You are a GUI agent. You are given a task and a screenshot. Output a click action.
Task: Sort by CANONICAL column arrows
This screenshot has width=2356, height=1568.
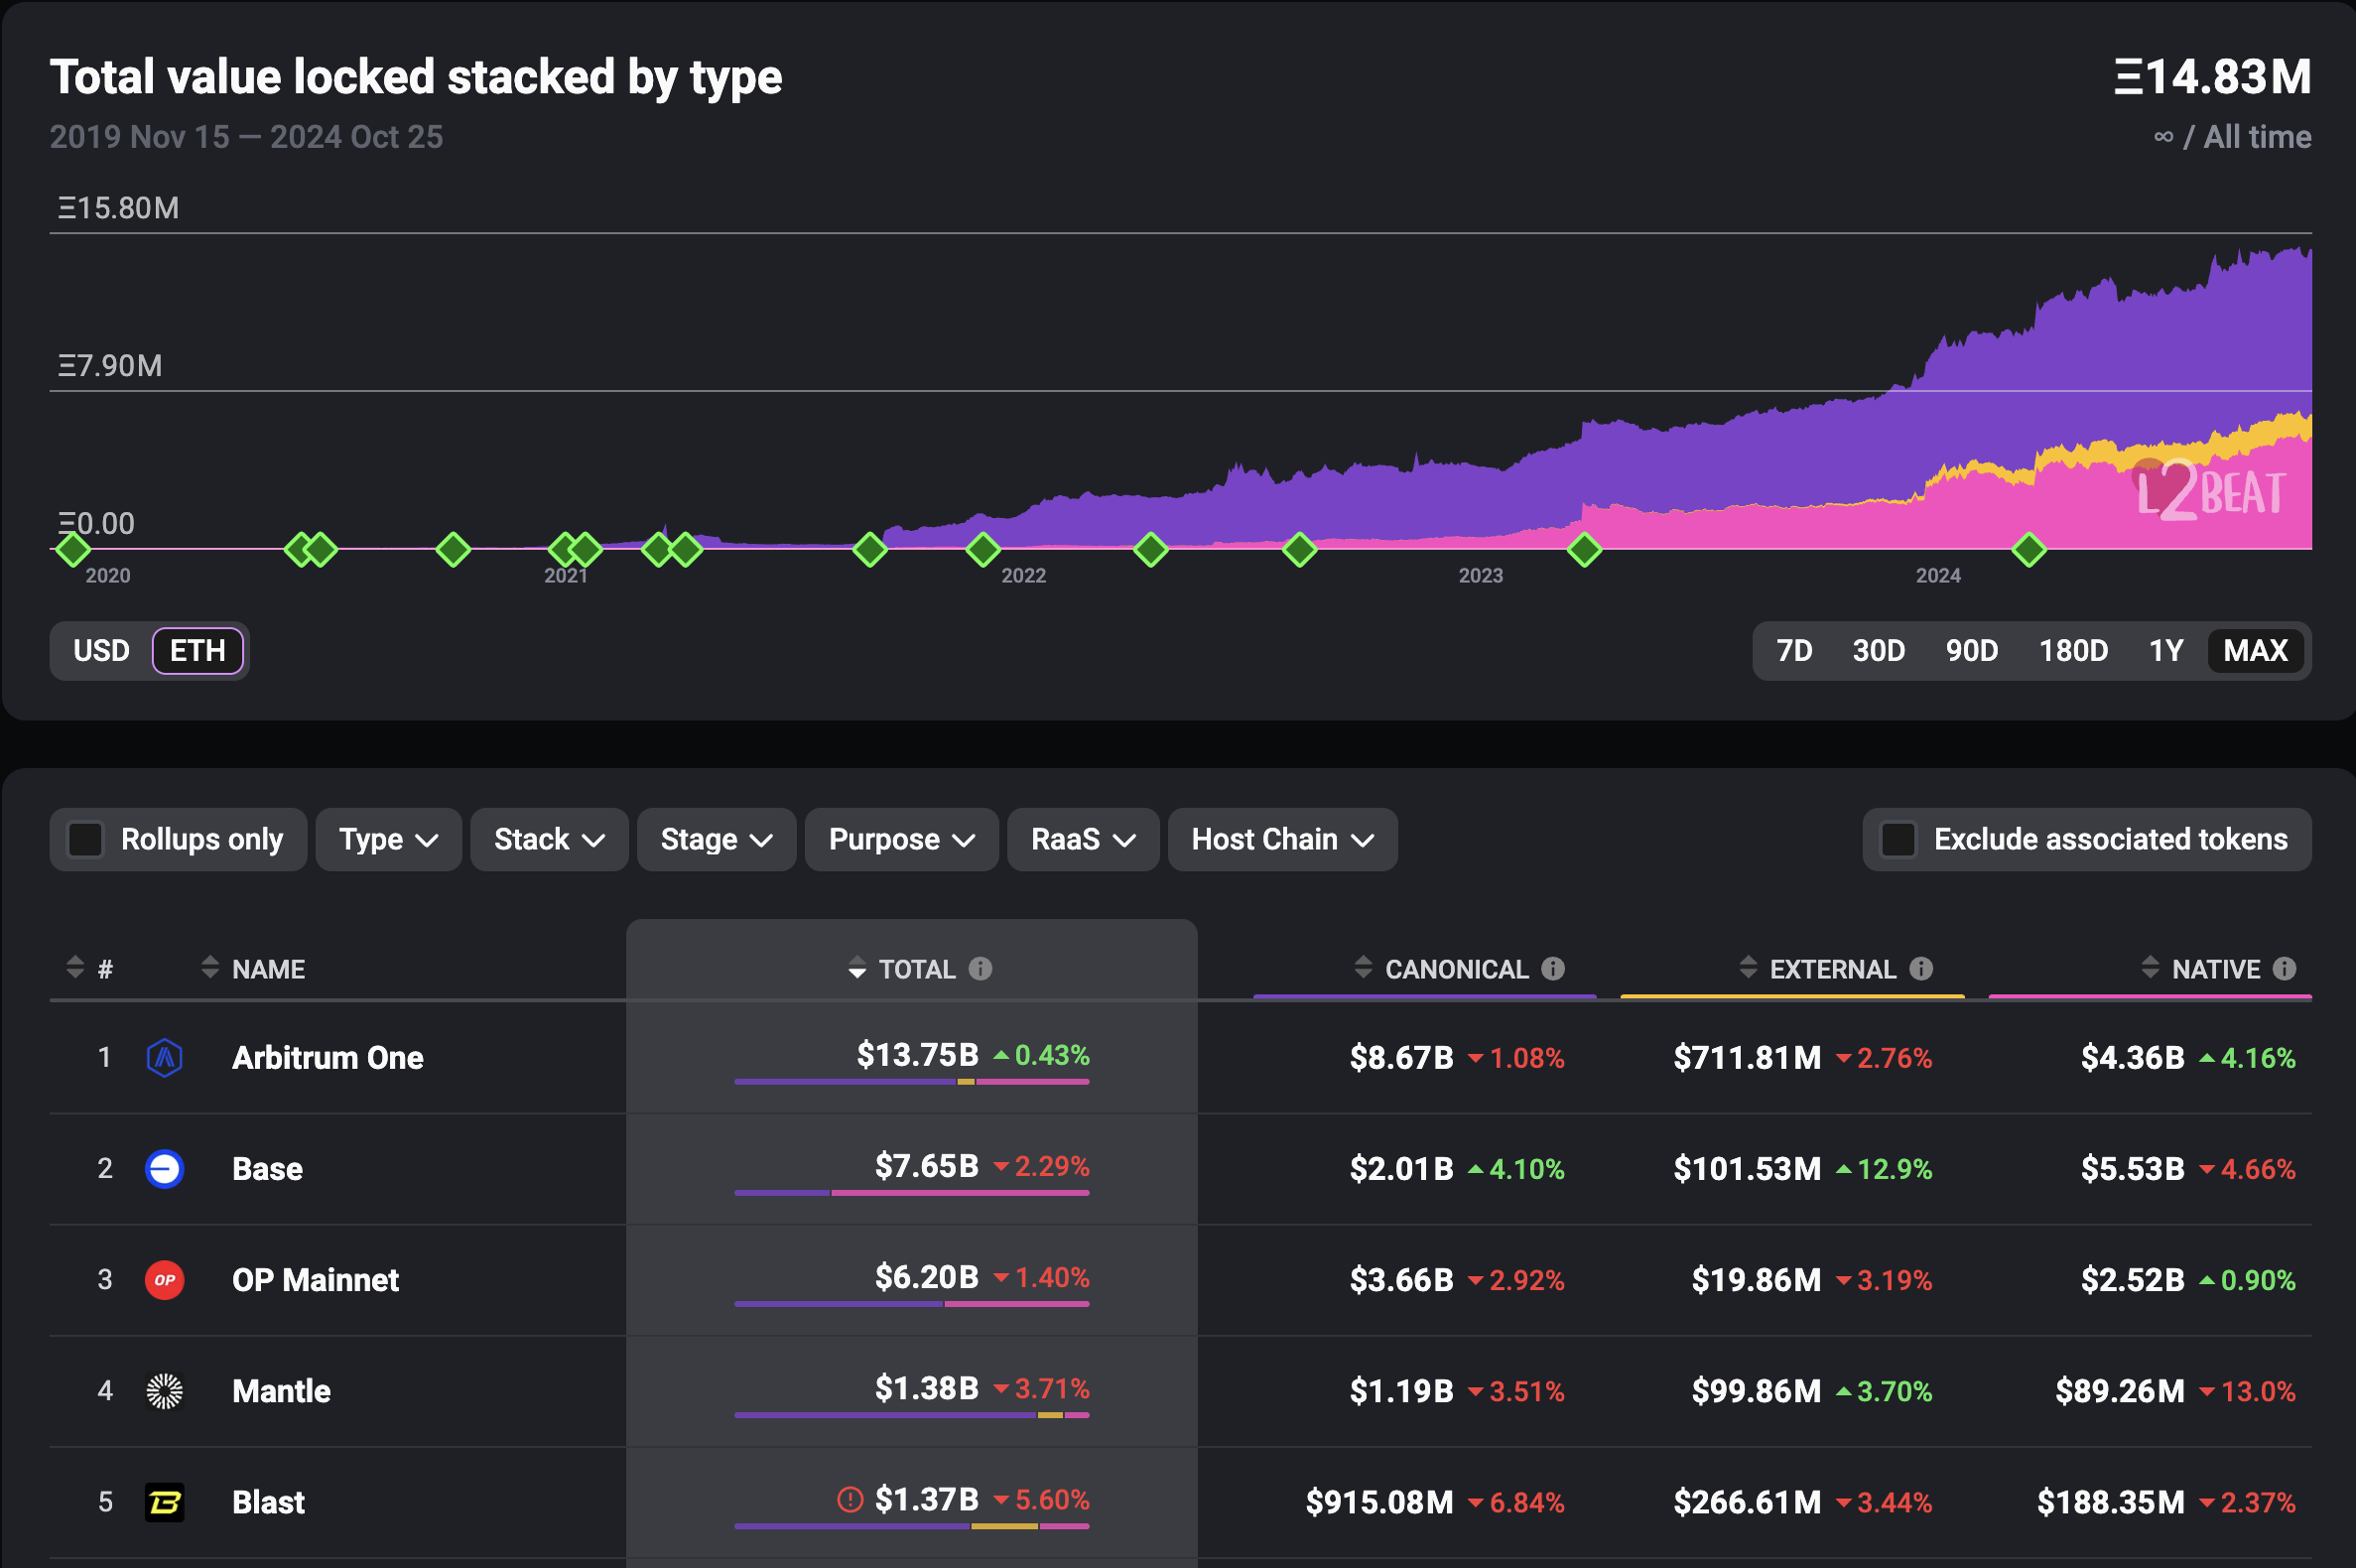tap(1363, 967)
